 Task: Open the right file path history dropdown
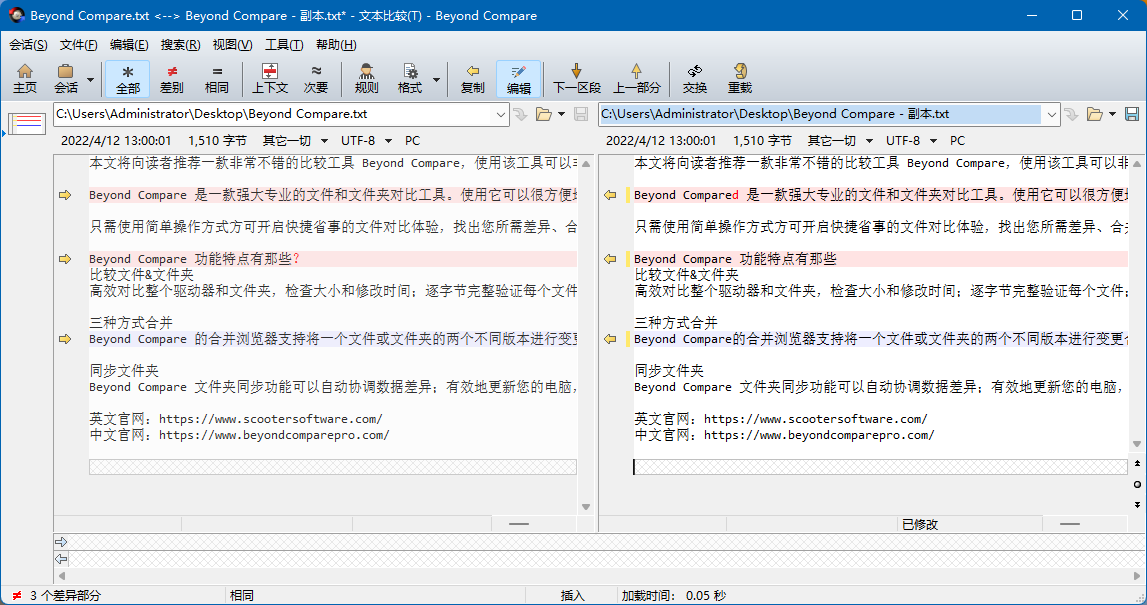click(x=1052, y=114)
